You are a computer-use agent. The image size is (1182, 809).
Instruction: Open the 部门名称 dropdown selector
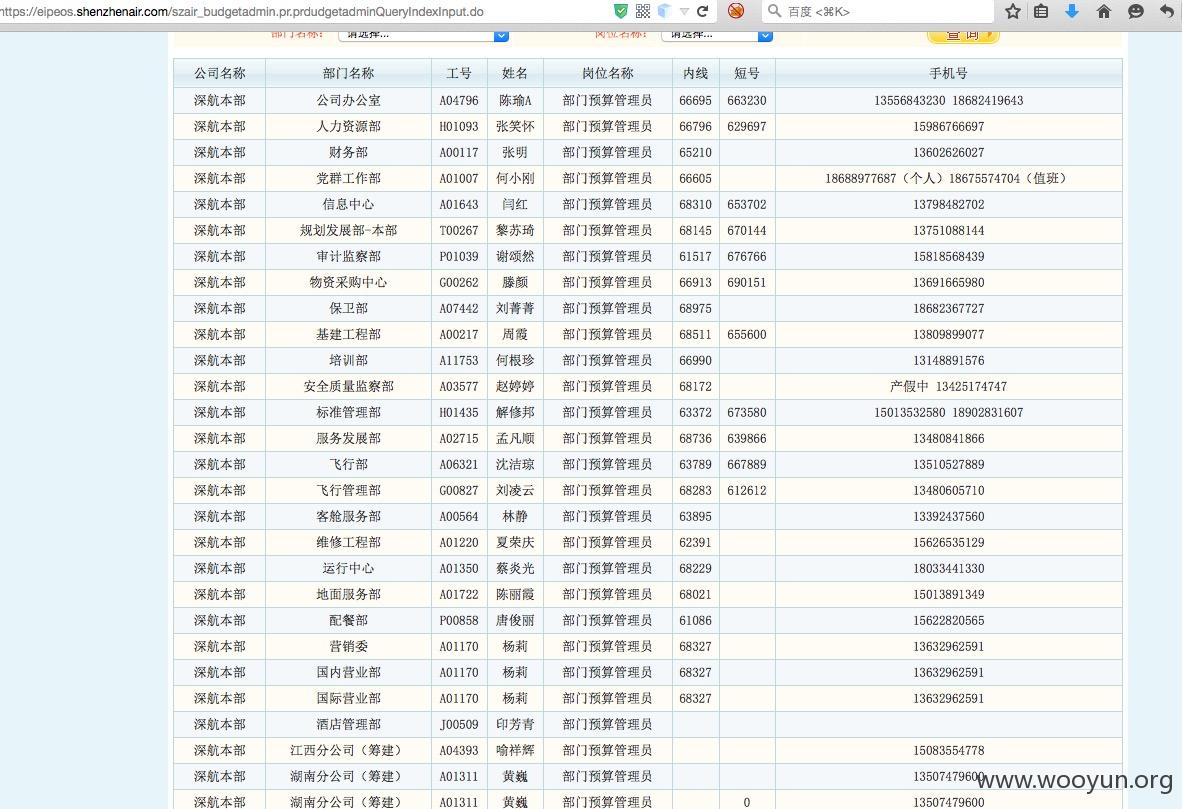pyautogui.click(x=424, y=35)
